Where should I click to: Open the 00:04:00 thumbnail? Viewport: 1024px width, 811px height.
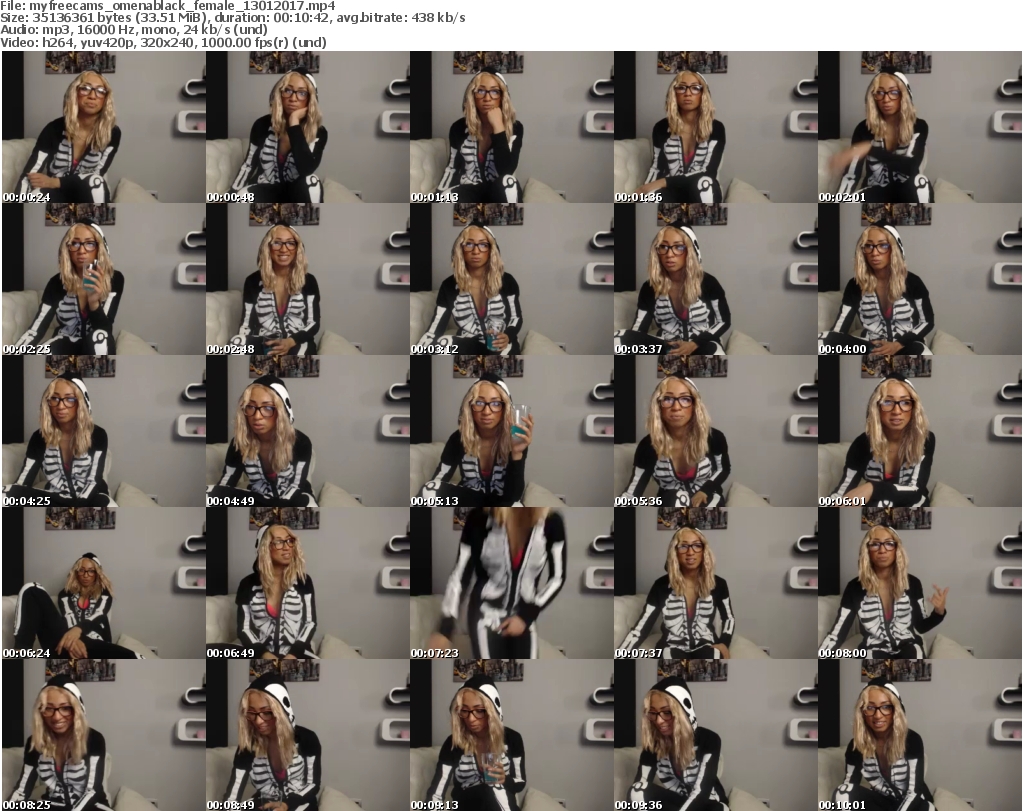click(x=920, y=279)
